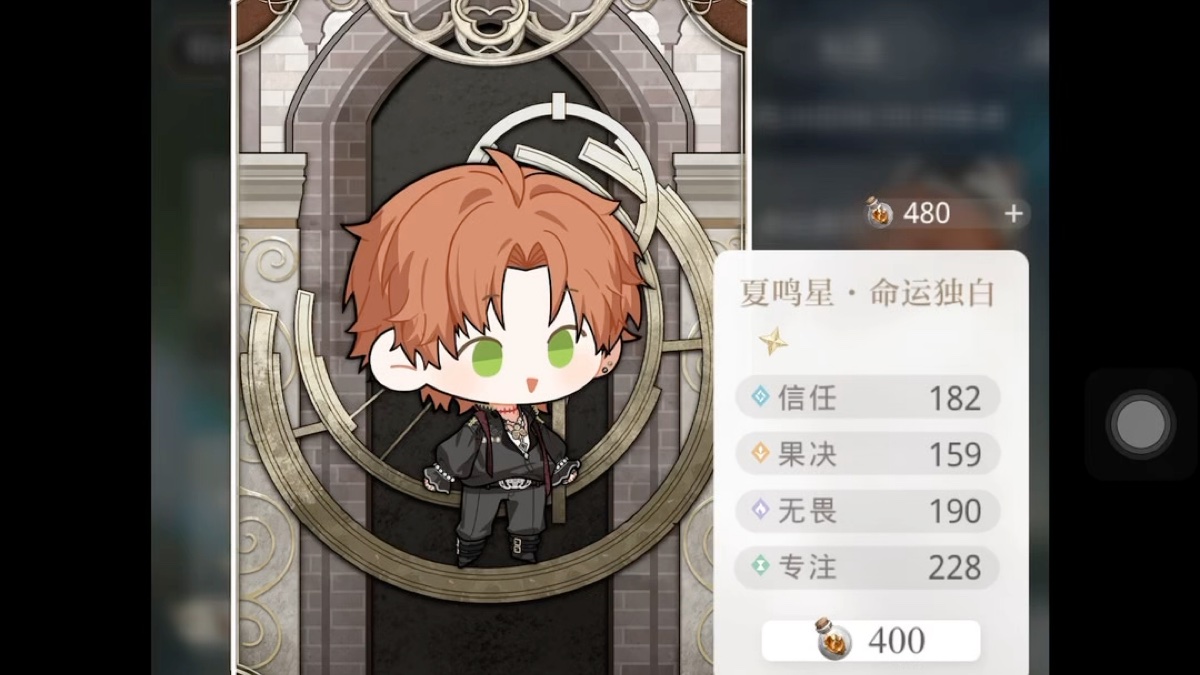Tap the potion icon in the 400 button
Viewport: 1200px width, 675px height.
pos(833,639)
